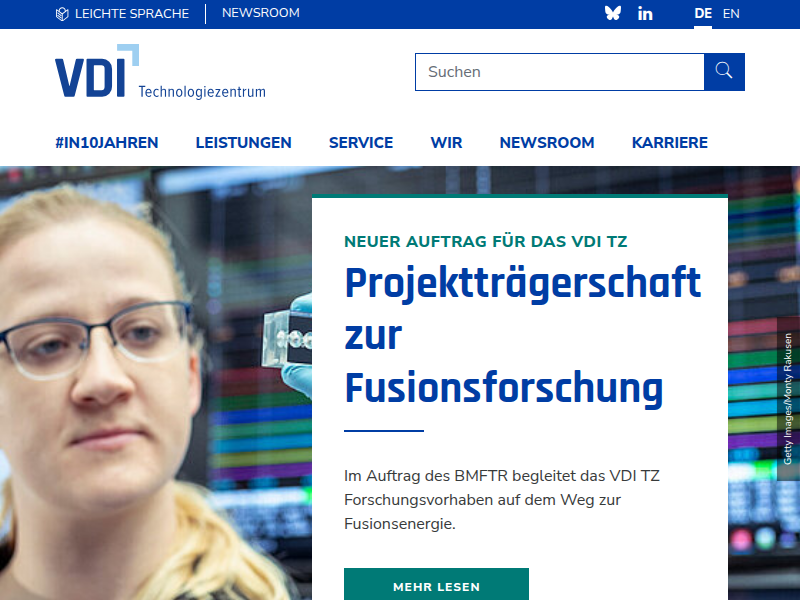This screenshot has height=600, width=800.
Task: Expand the Service navigation menu
Action: tap(361, 143)
